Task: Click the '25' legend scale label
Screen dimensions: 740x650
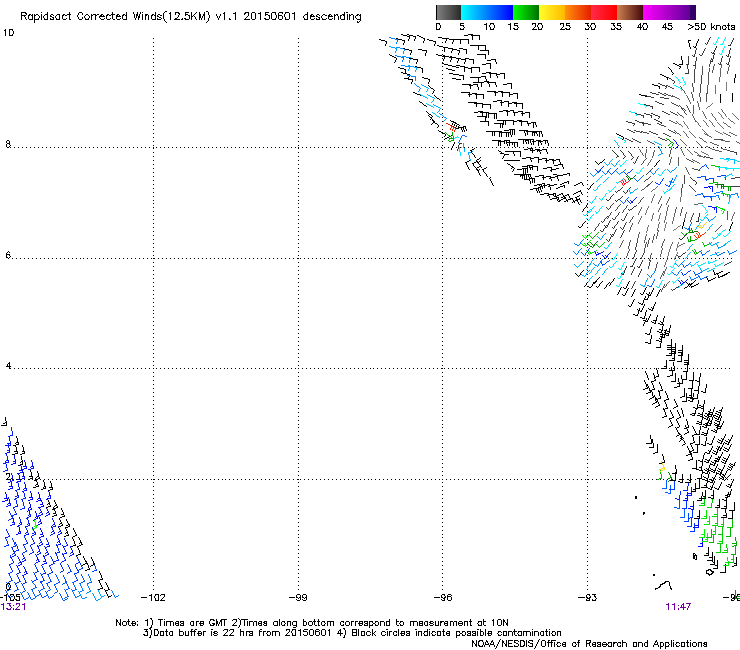Action: click(x=565, y=26)
